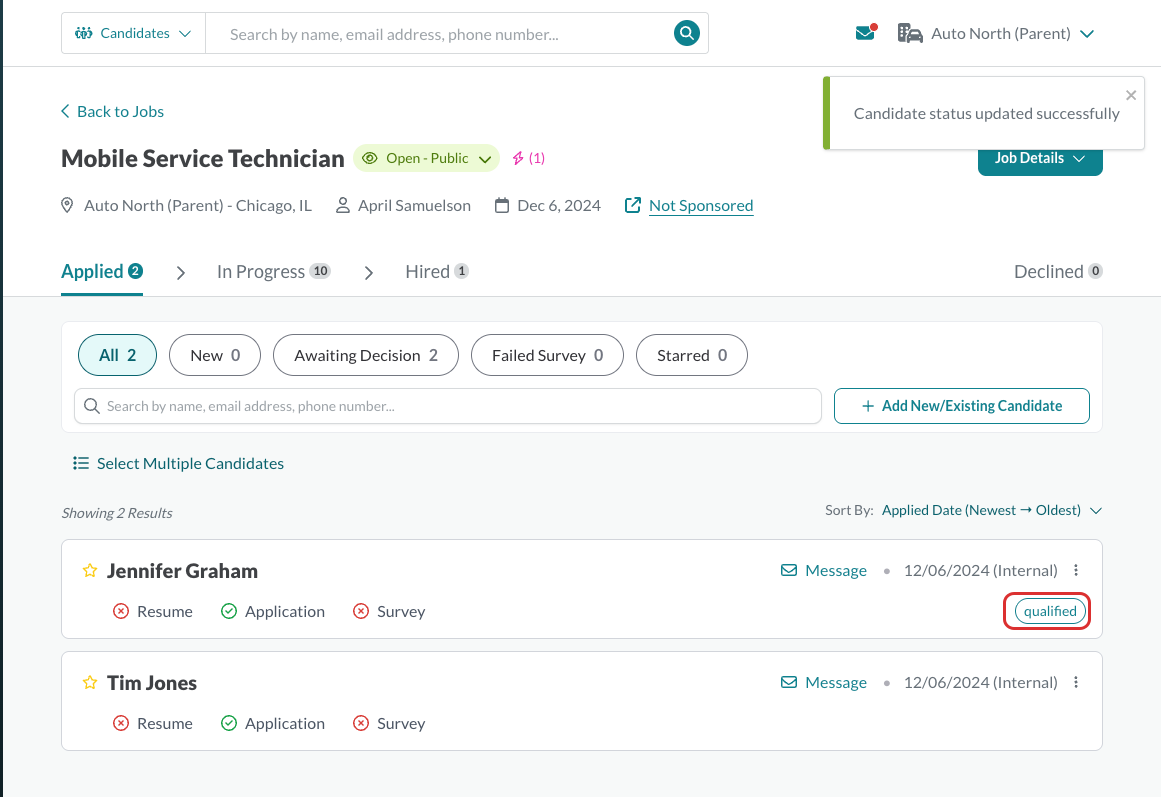Click Tim Jones's Application check icon

[229, 723]
